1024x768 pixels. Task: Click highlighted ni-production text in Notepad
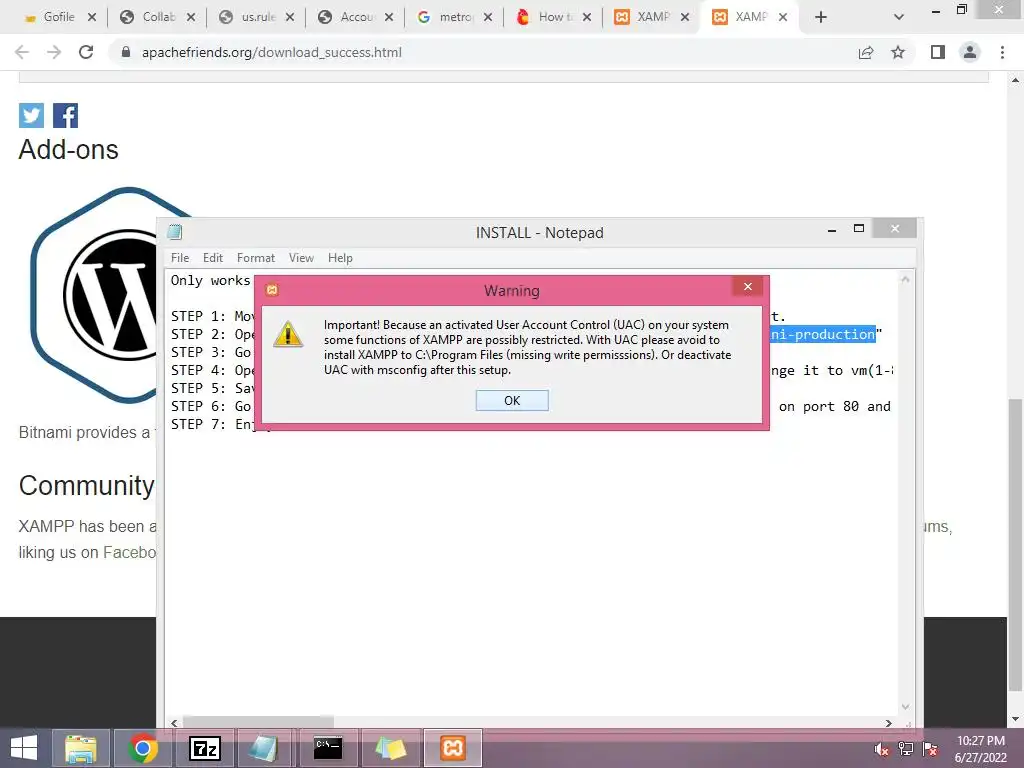point(823,334)
